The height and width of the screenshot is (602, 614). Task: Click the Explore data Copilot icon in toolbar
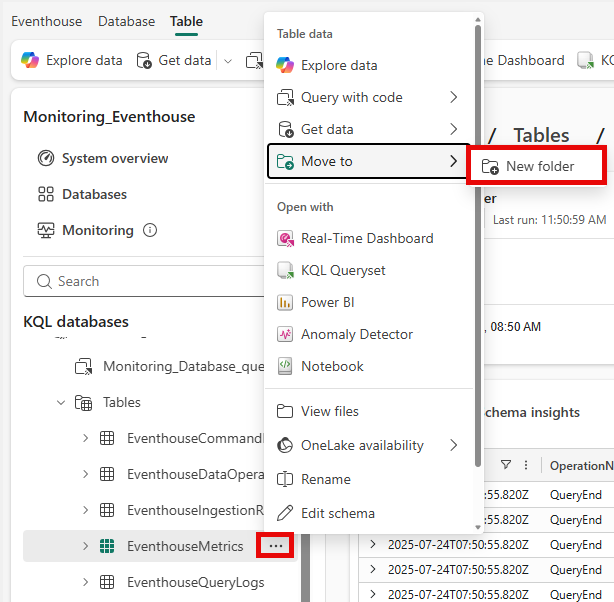click(x=30, y=60)
